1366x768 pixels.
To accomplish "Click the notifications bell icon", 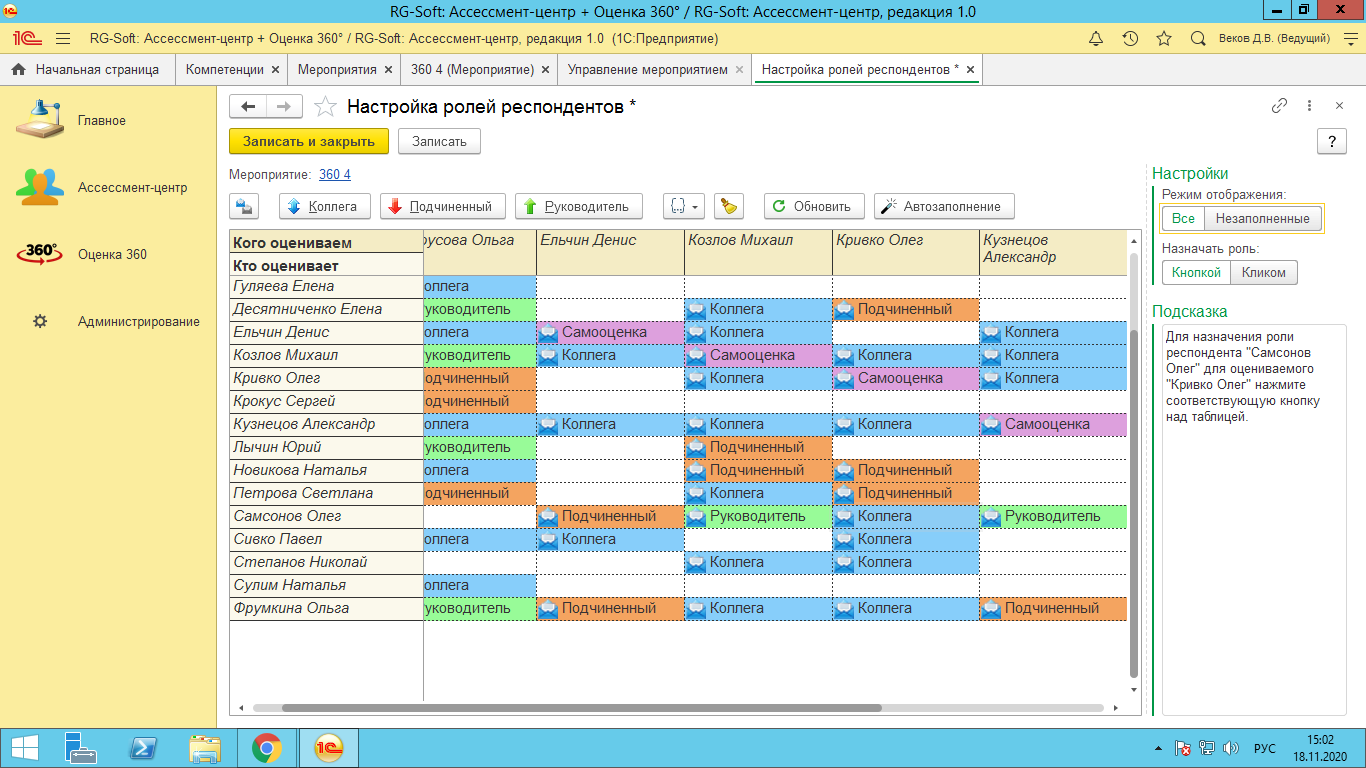I will pyautogui.click(x=1096, y=38).
